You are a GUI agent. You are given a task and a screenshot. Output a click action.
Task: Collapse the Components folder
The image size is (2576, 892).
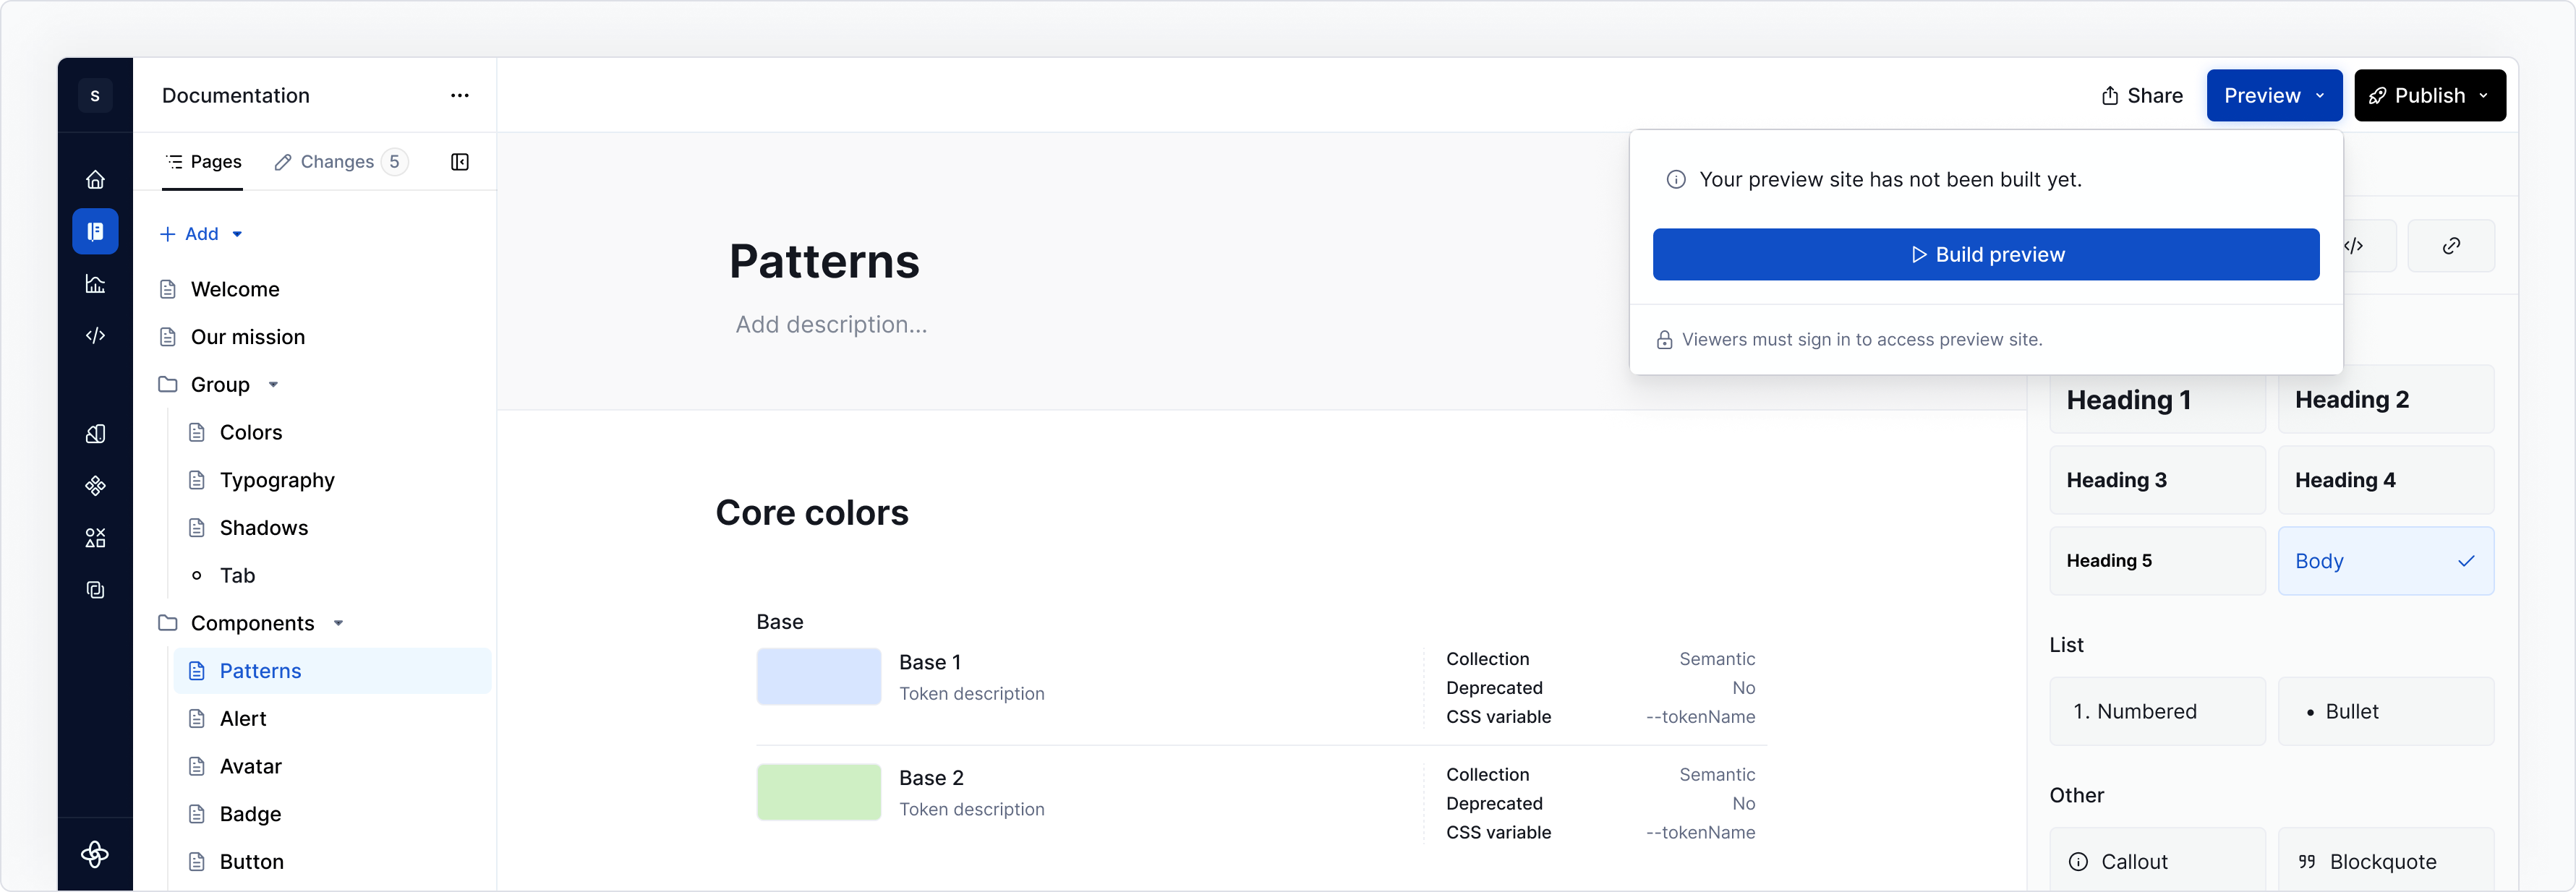[339, 623]
